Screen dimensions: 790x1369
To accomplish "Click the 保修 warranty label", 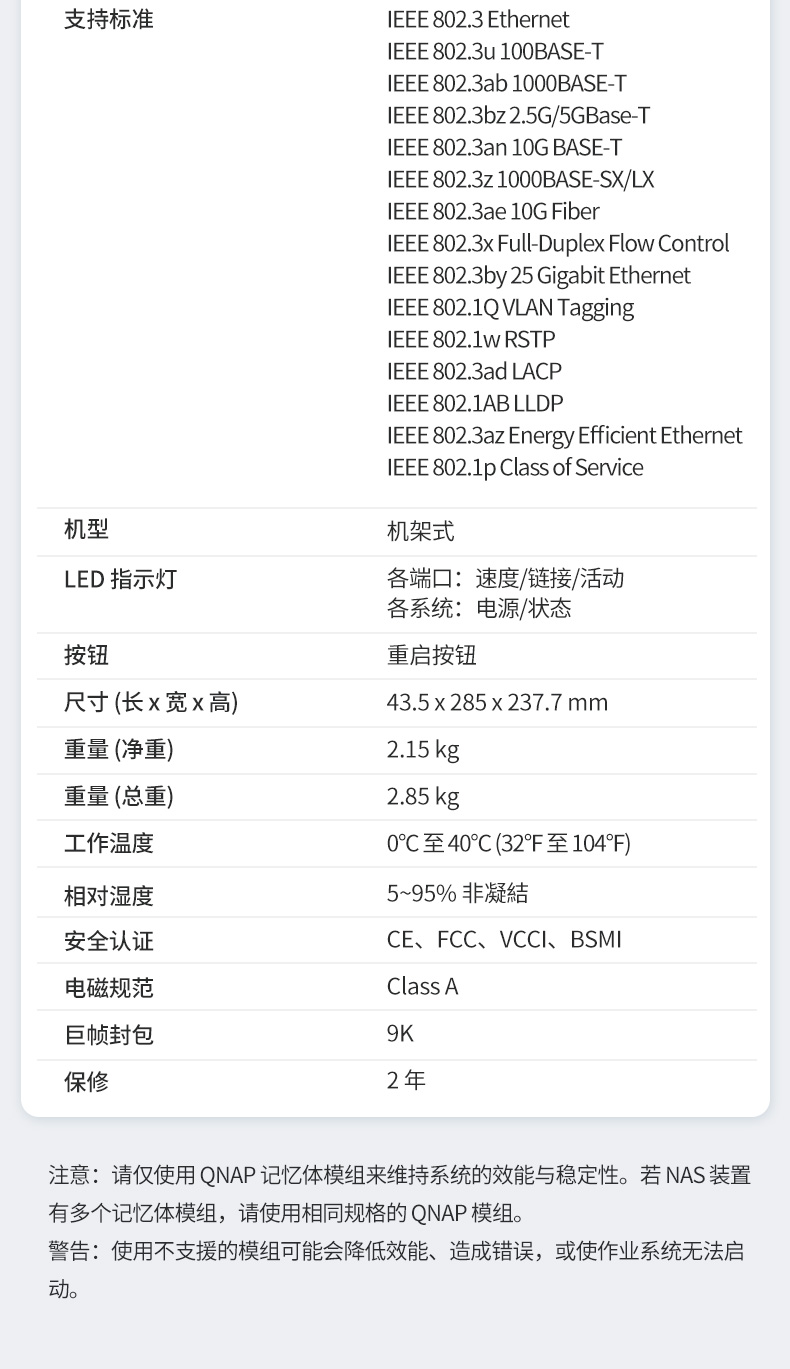I will [87, 1082].
